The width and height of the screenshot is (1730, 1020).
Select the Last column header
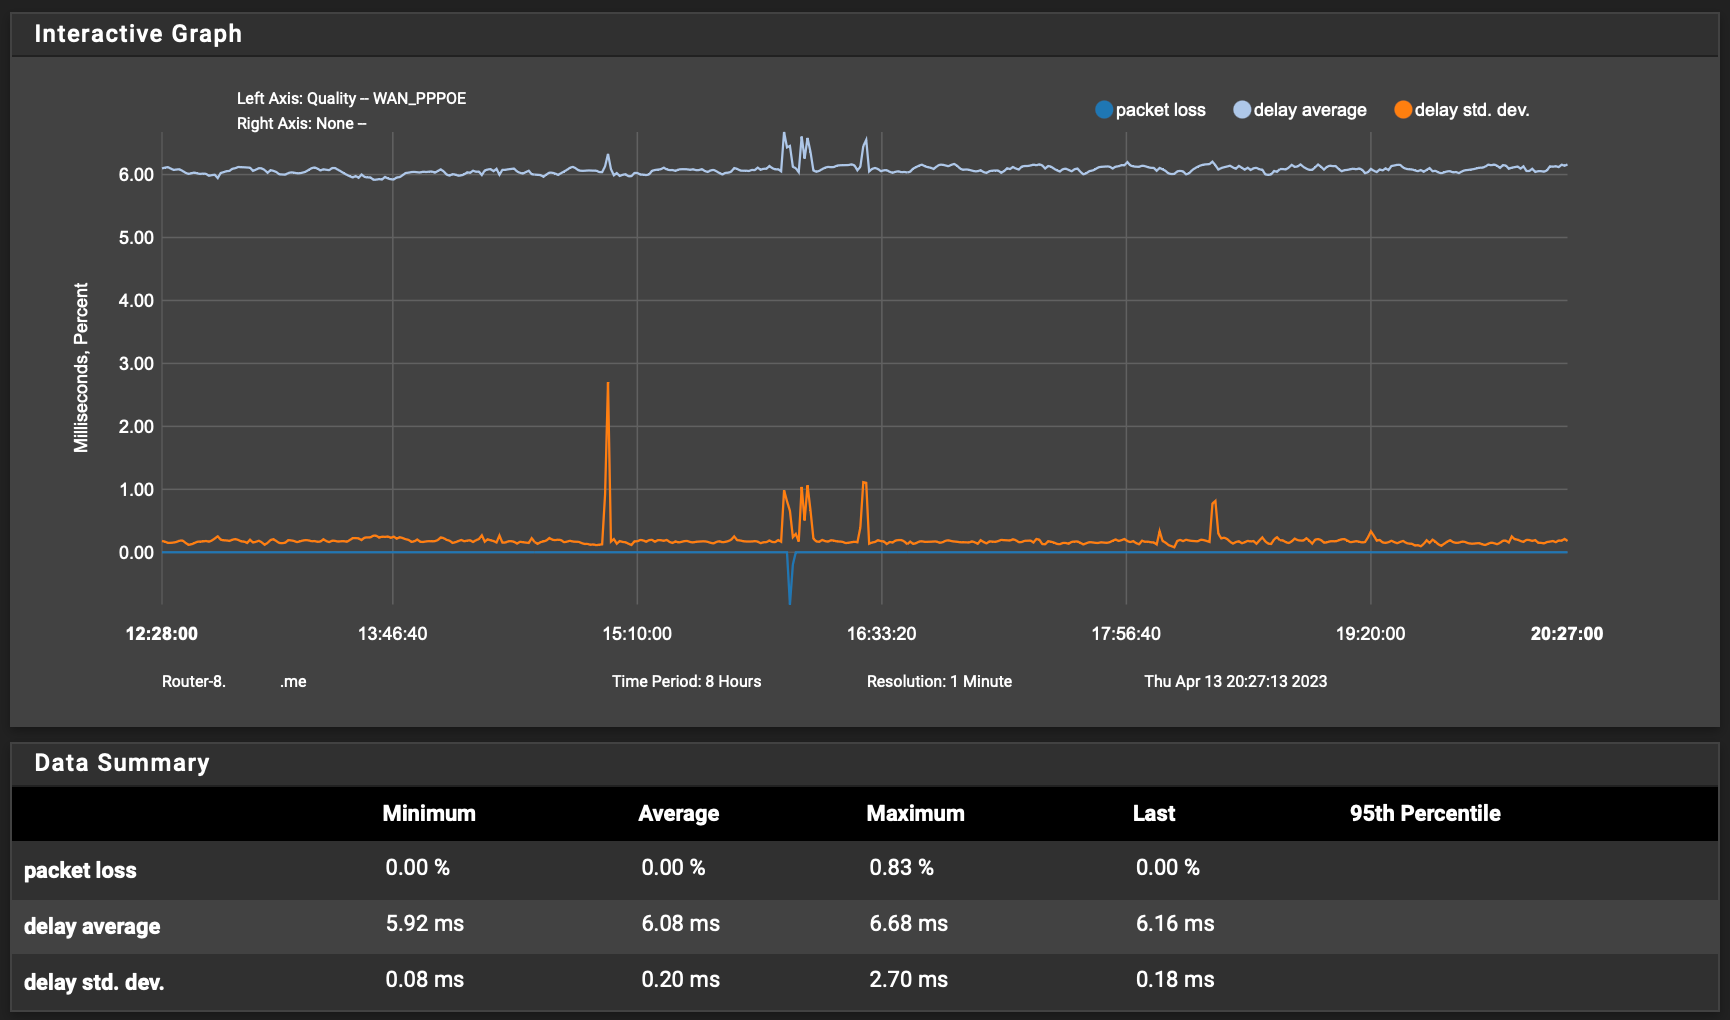tap(1154, 814)
